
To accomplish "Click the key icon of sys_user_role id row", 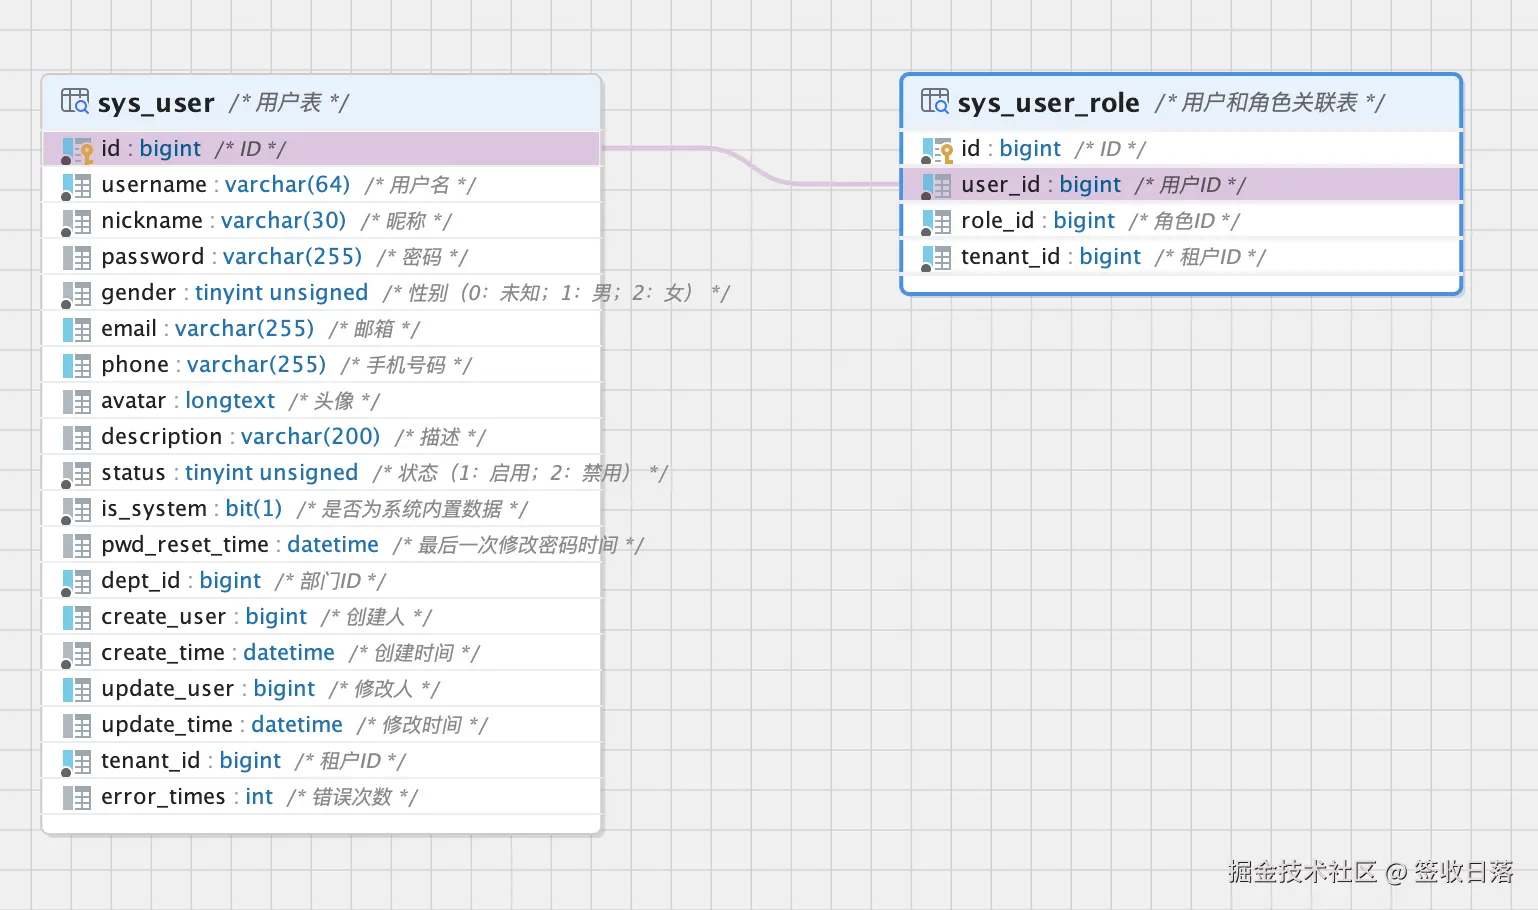I will [937, 150].
